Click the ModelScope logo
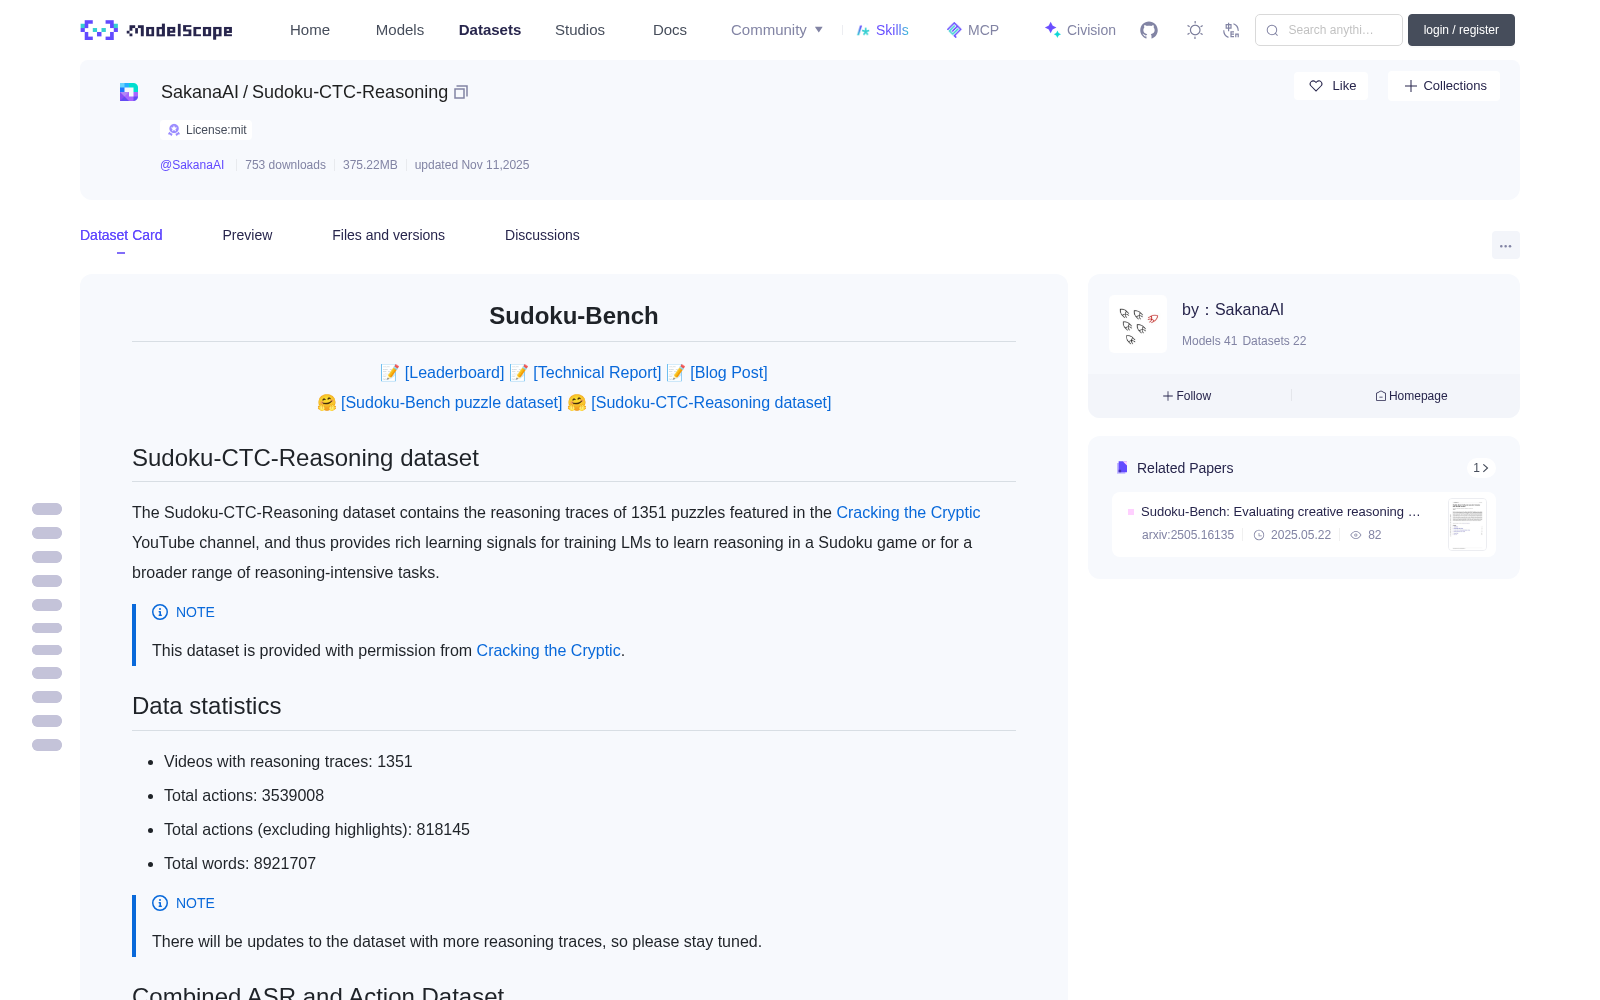The width and height of the screenshot is (1600, 1000). pos(157,30)
